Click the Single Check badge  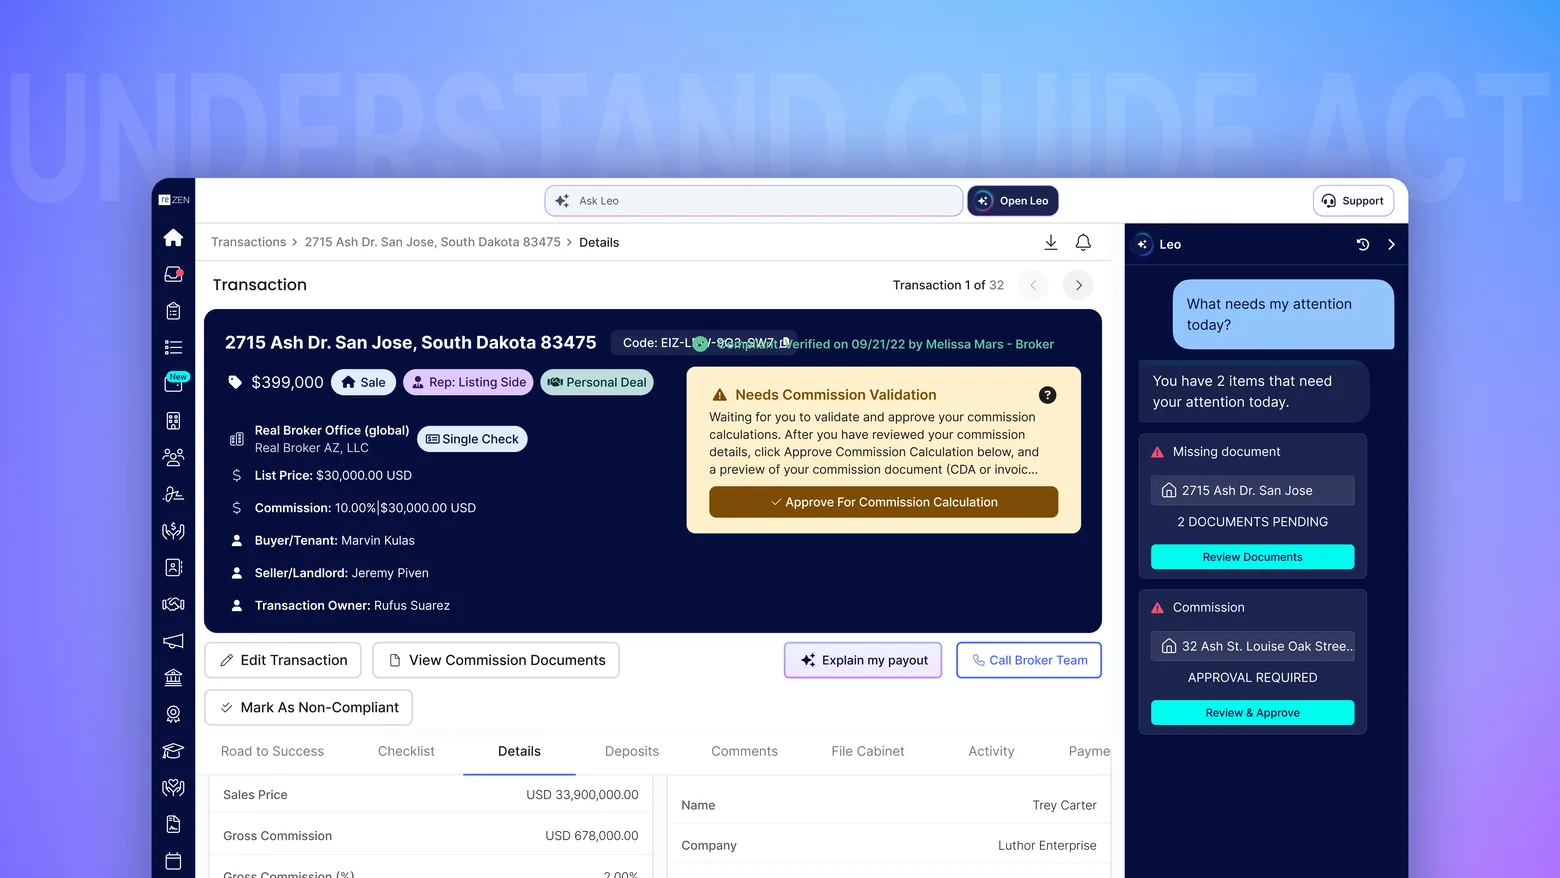pos(472,439)
